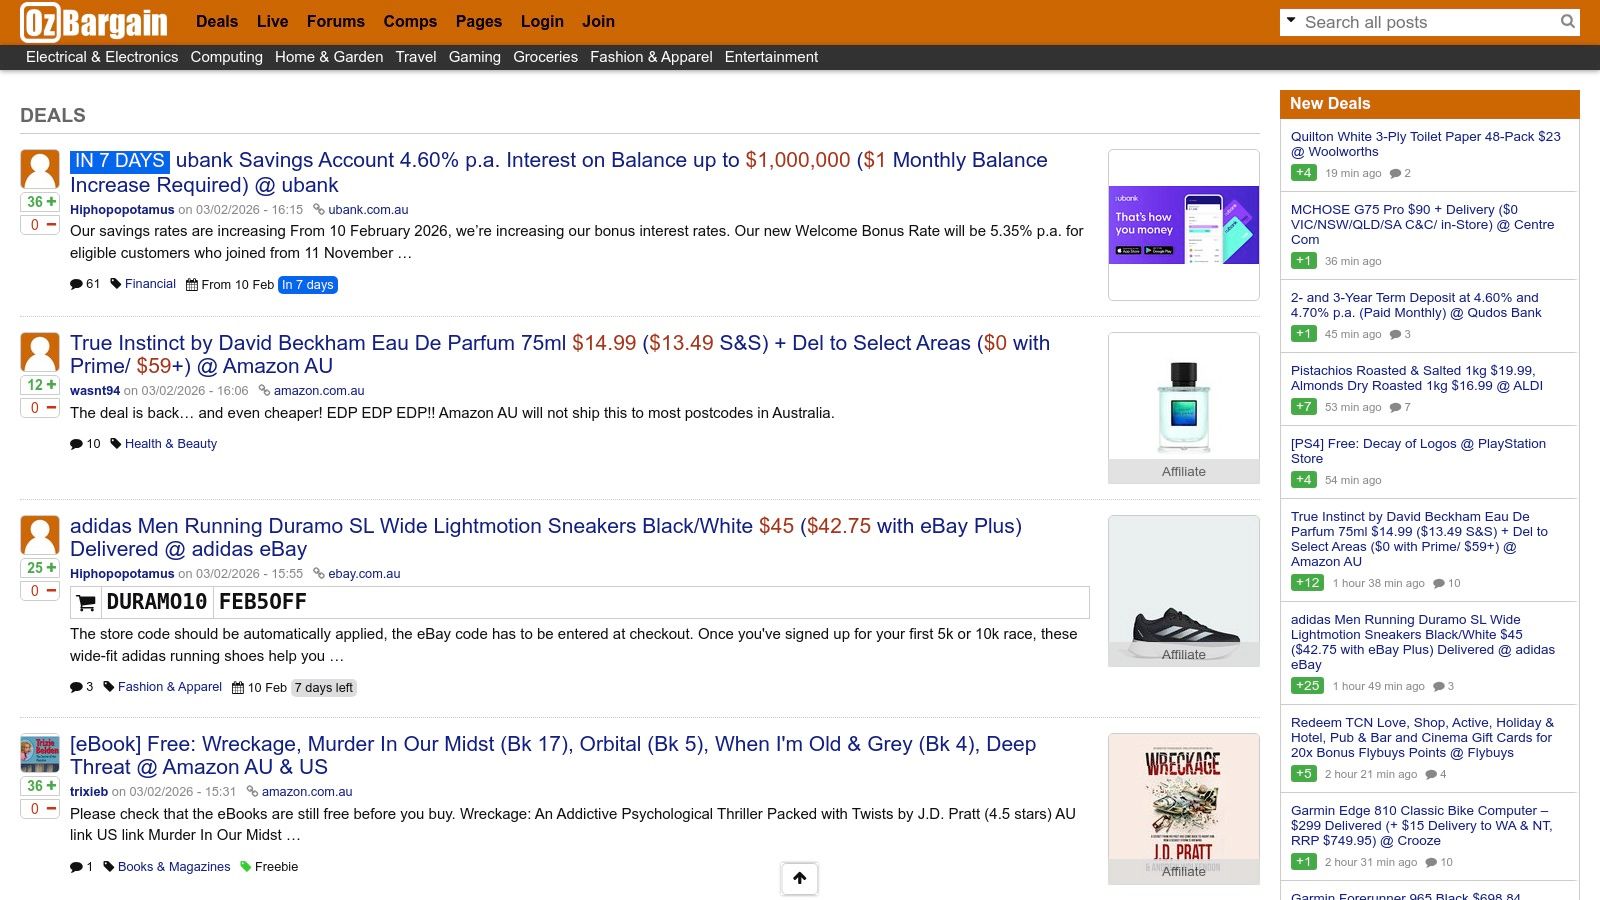1600x900 pixels.
Task: Open the search options dropdown arrow
Action: pyautogui.click(x=1291, y=21)
